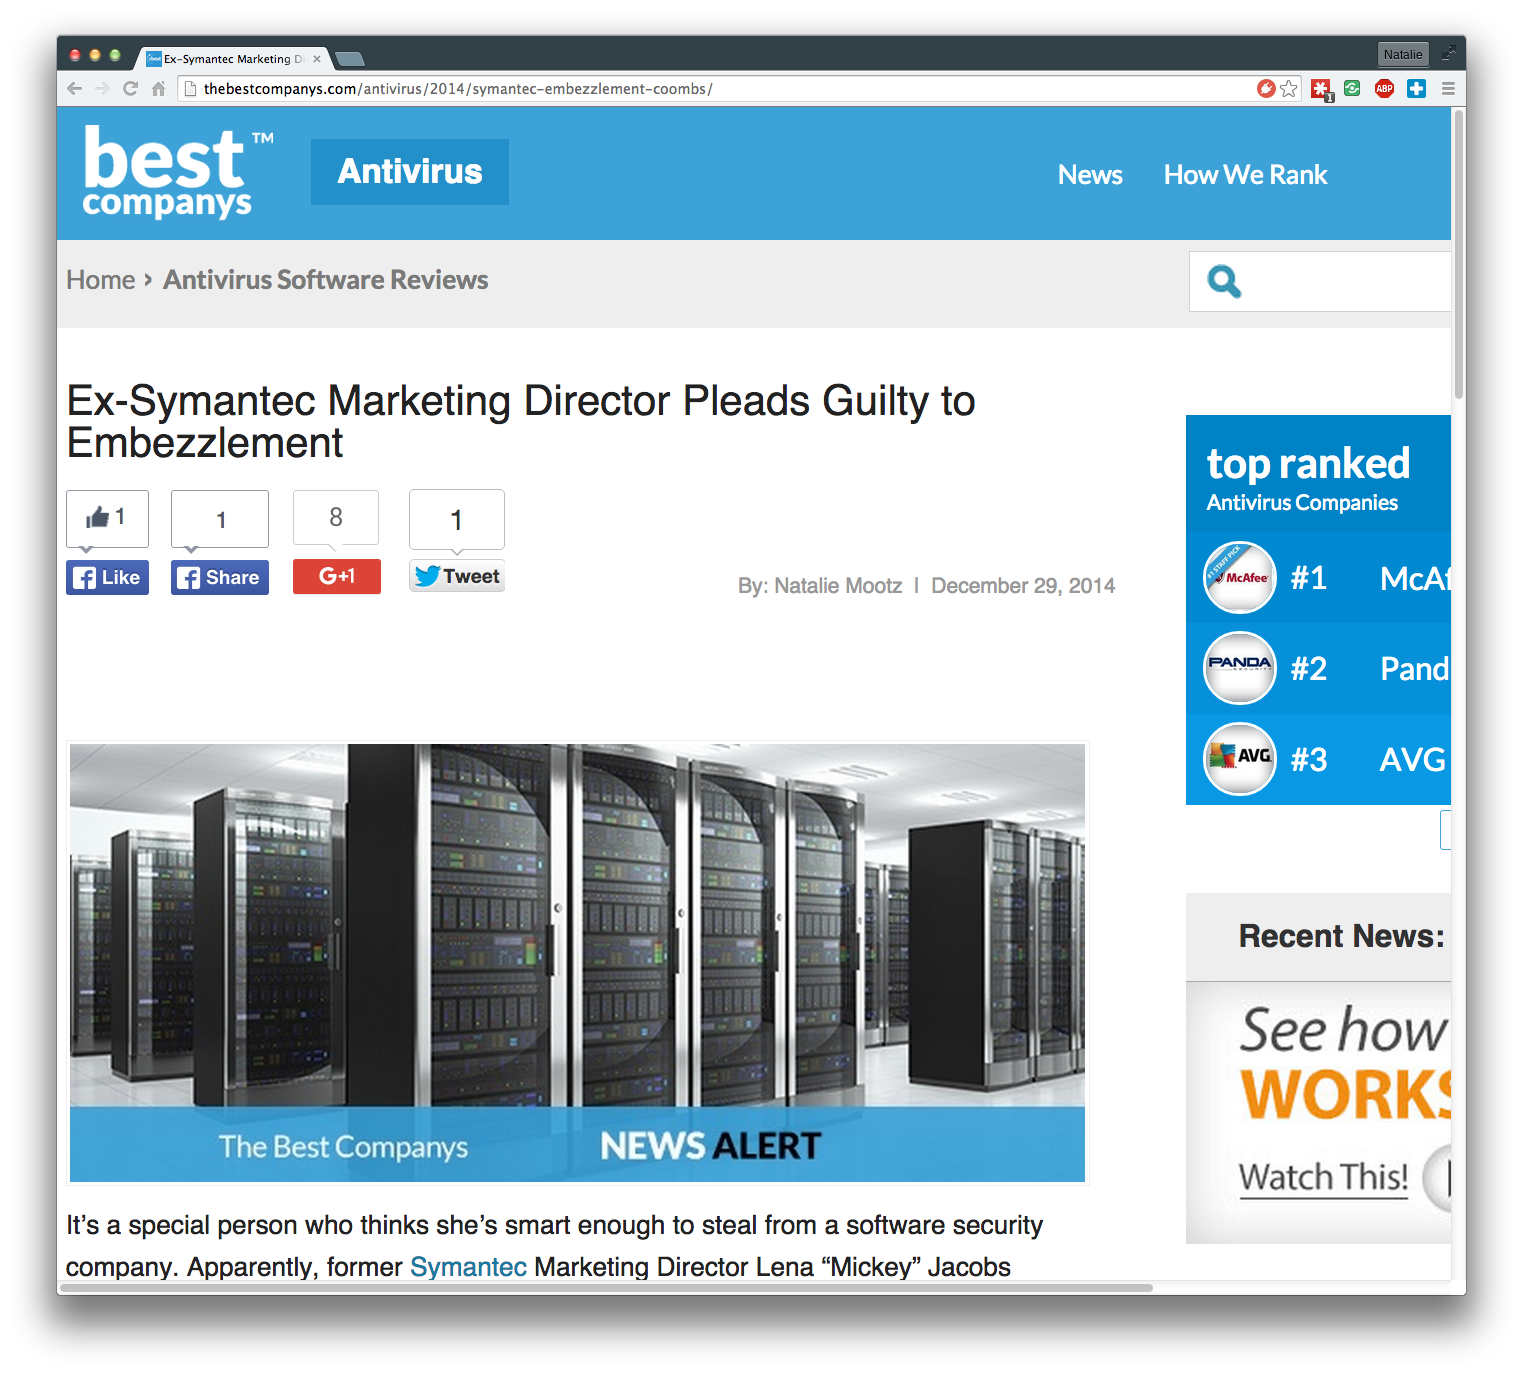Click the Facebook share count bubble
Viewport: 1523px width, 1374px height.
point(220,519)
